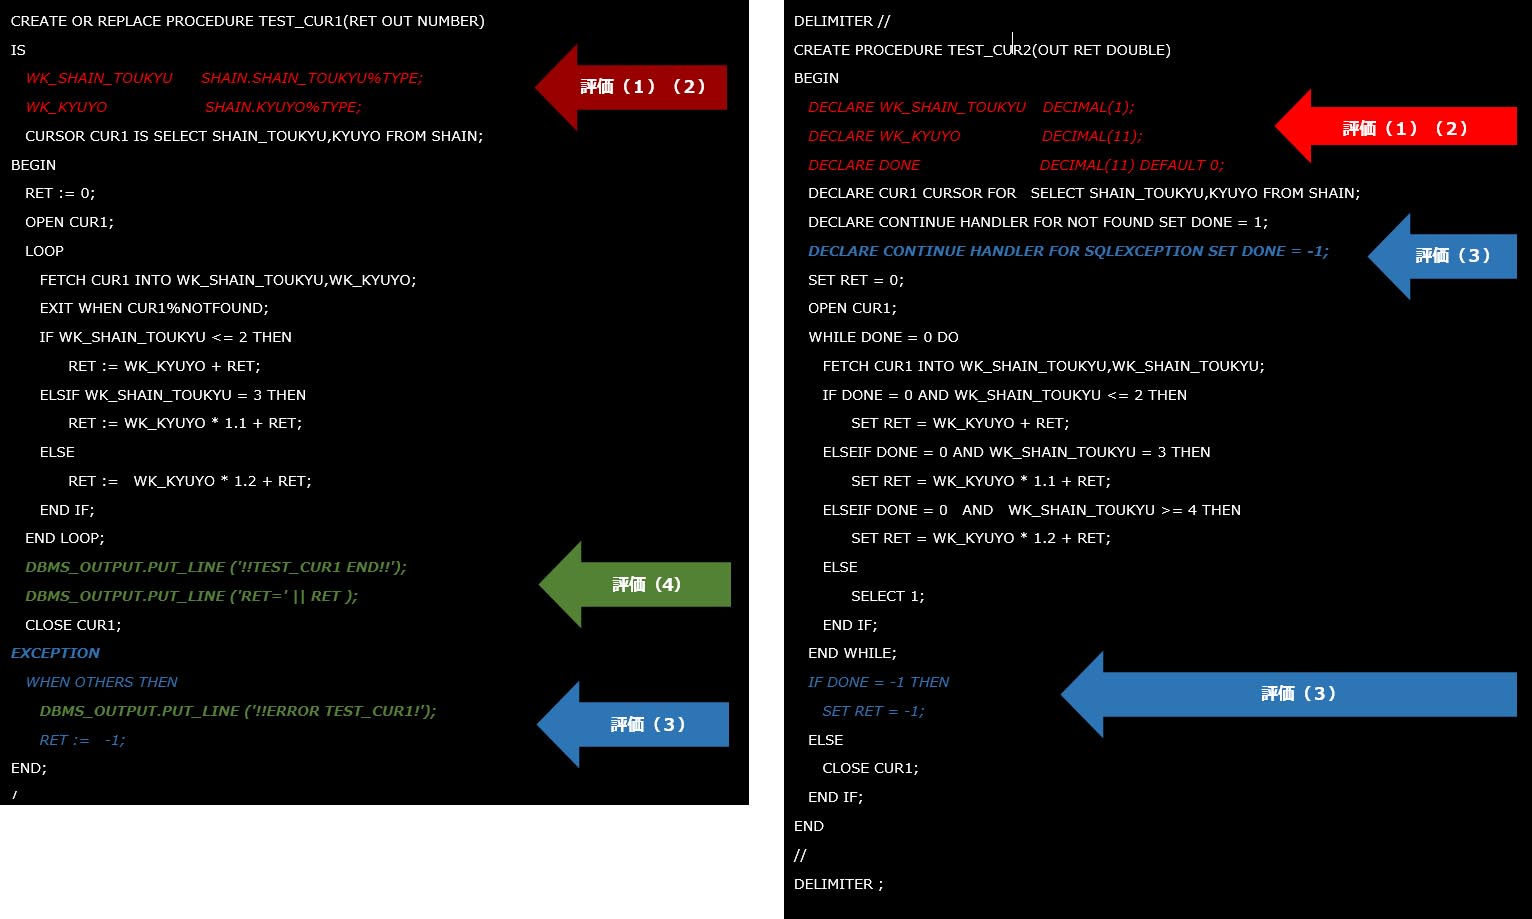
Task: Click the 'WHEN OTHERS THEN' line
Action: tap(101, 682)
